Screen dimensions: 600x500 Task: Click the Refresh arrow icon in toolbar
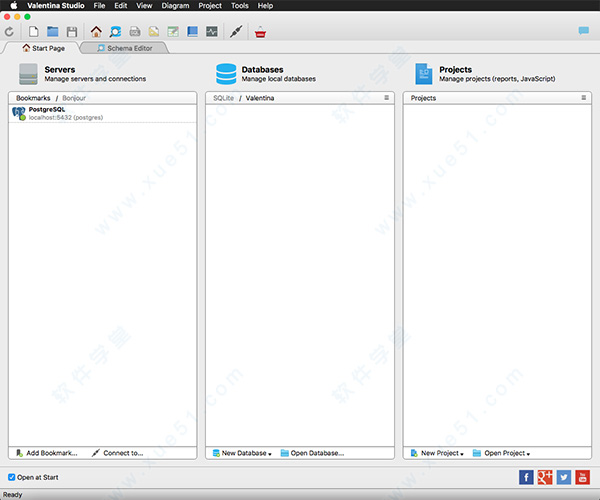(9, 31)
